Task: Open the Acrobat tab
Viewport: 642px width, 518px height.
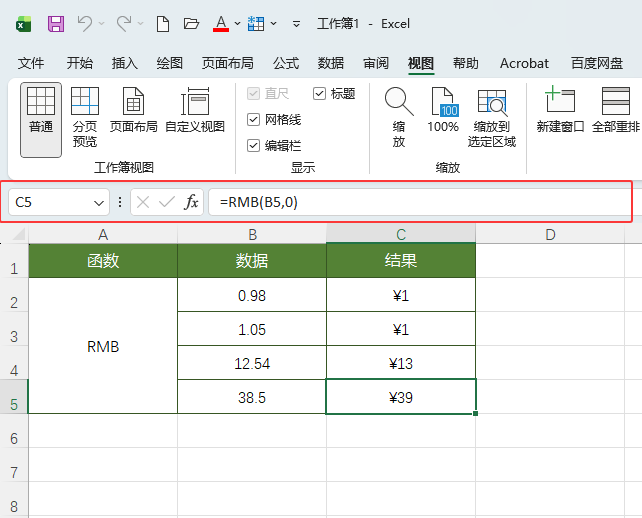Action: tap(524, 63)
